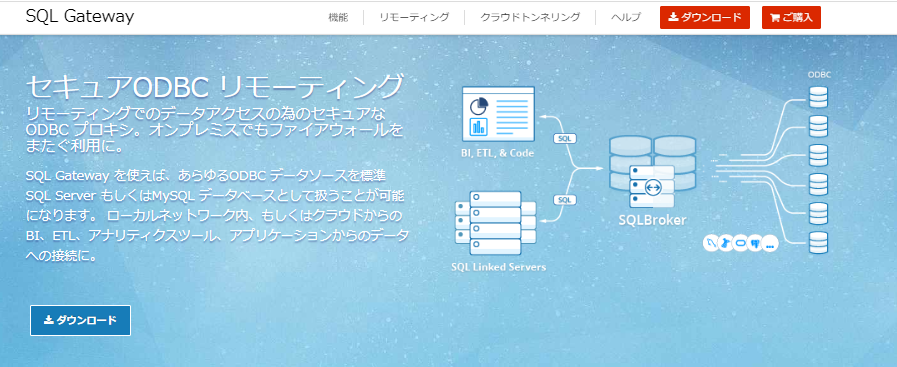The height and width of the screenshot is (367, 897).
Task: Click the red ダウンロード button in header
Action: [705, 18]
